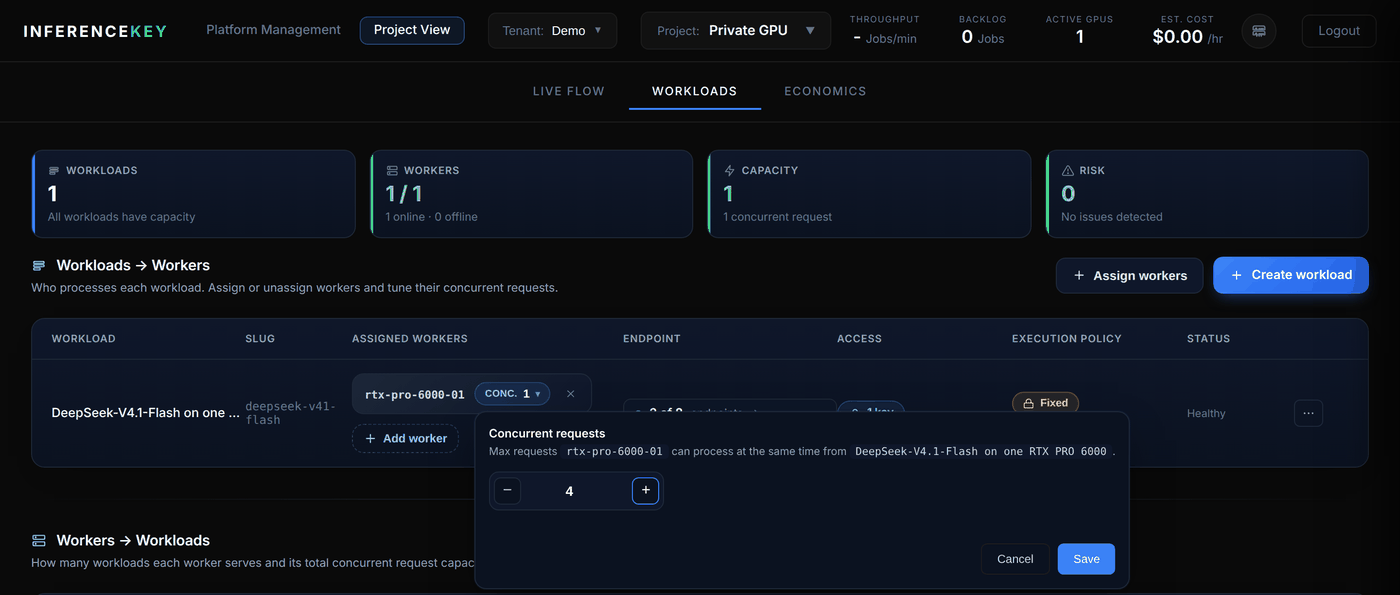Select the Workloads tab
The height and width of the screenshot is (595, 1400).
point(694,91)
